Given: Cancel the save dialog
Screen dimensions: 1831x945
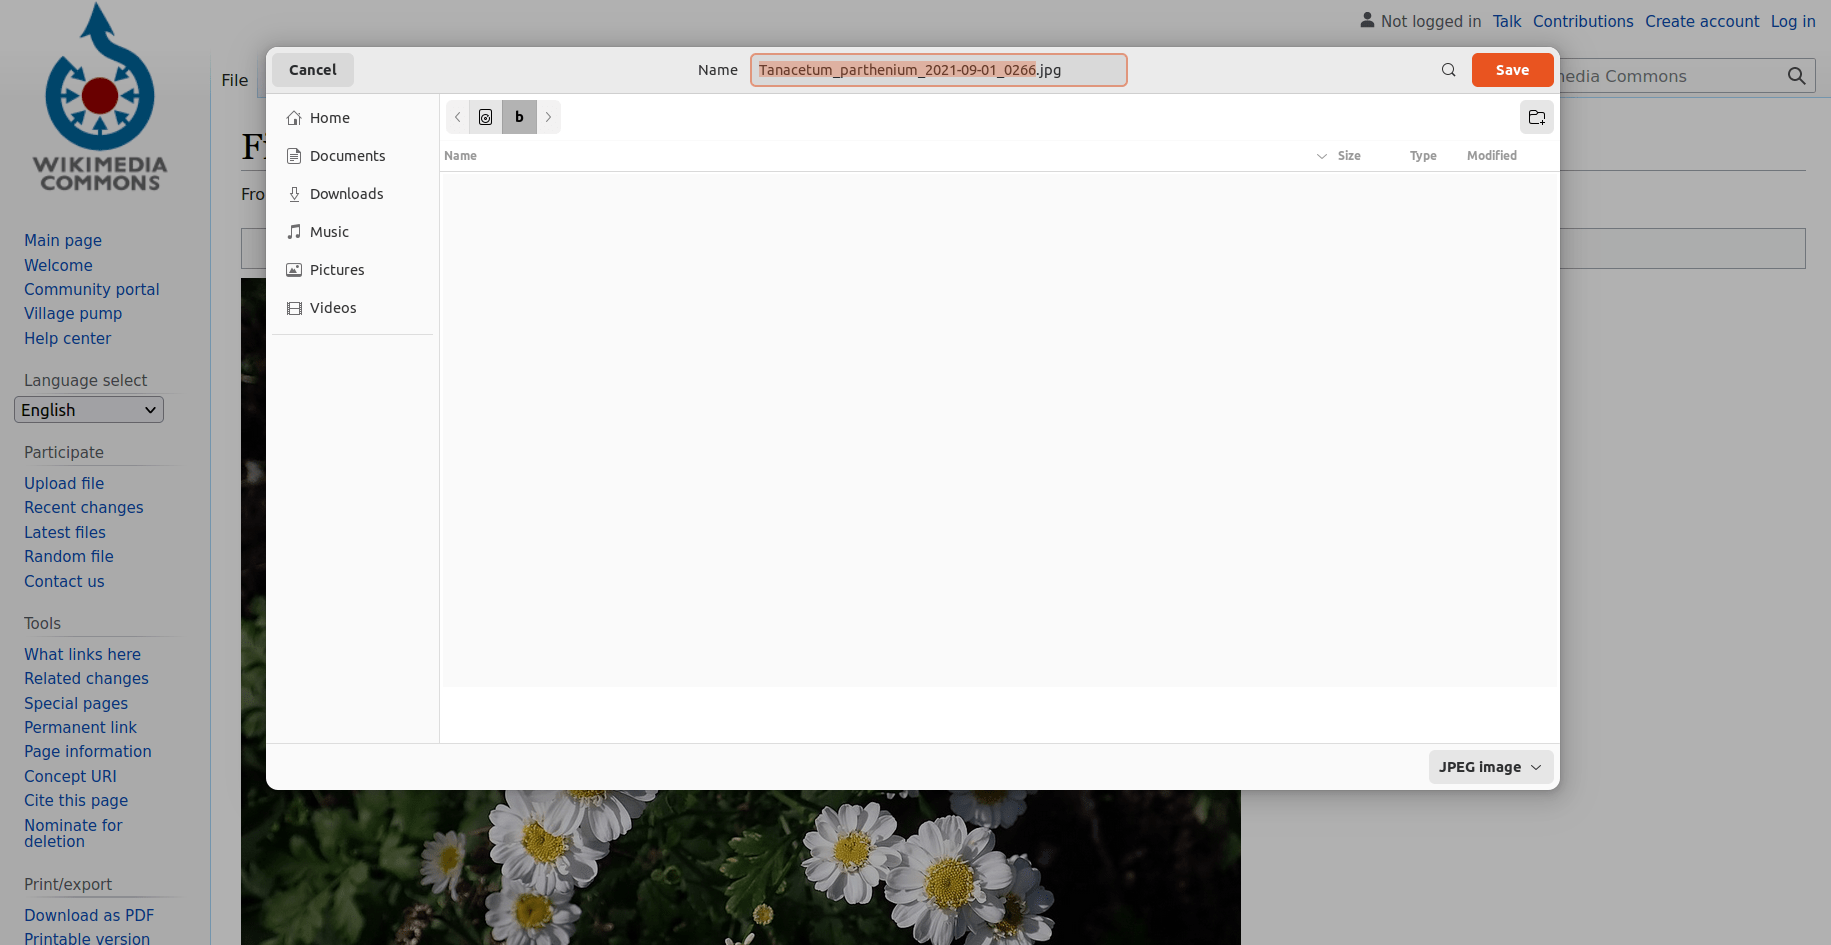Looking at the screenshot, I should pos(312,69).
